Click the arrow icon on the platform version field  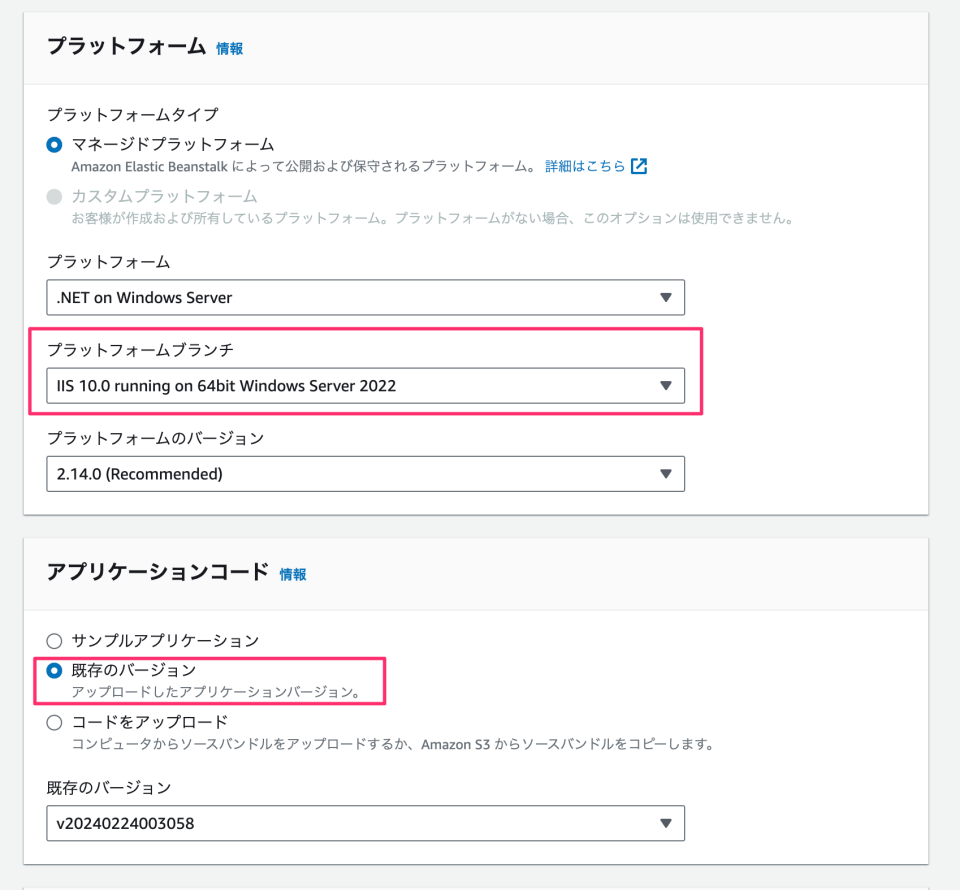667,473
